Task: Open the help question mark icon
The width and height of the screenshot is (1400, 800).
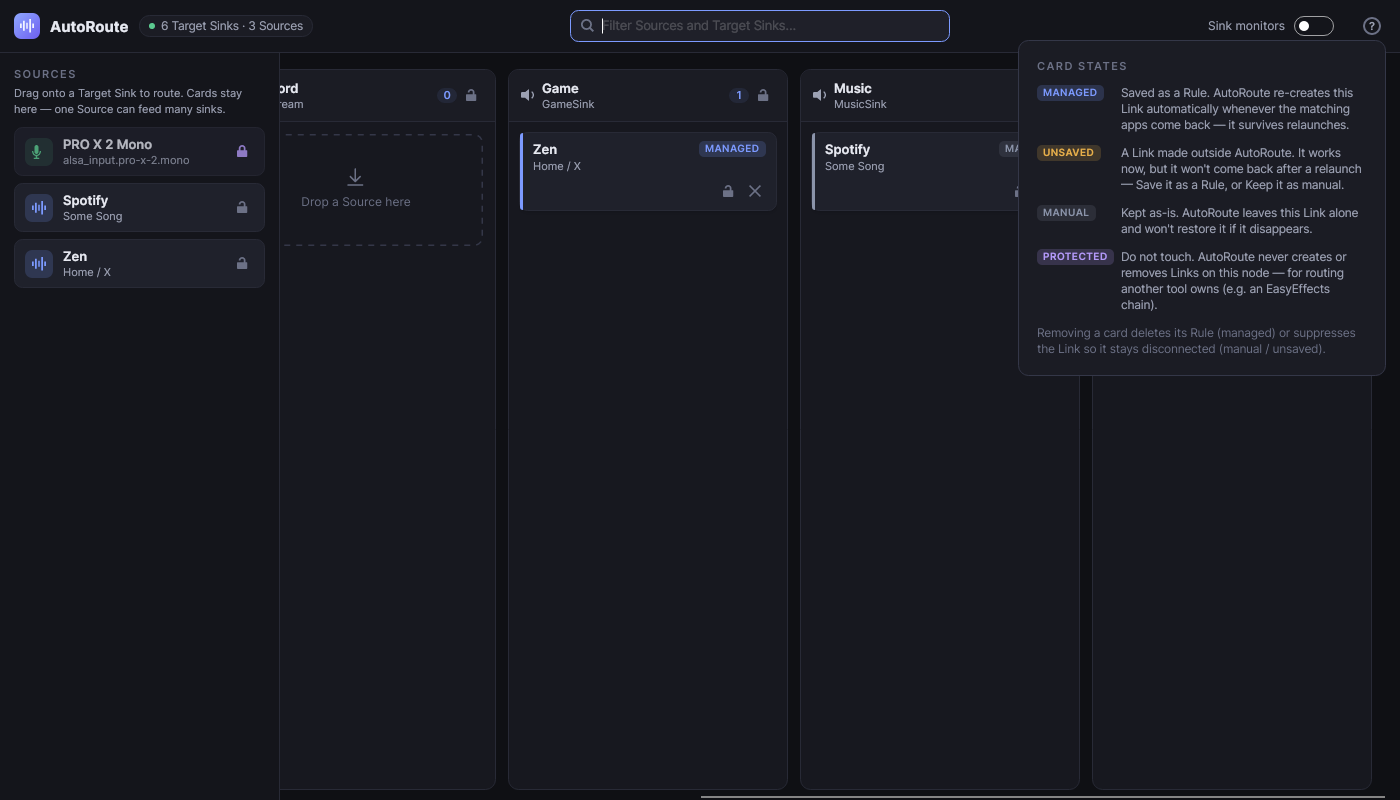Action: pyautogui.click(x=1372, y=26)
